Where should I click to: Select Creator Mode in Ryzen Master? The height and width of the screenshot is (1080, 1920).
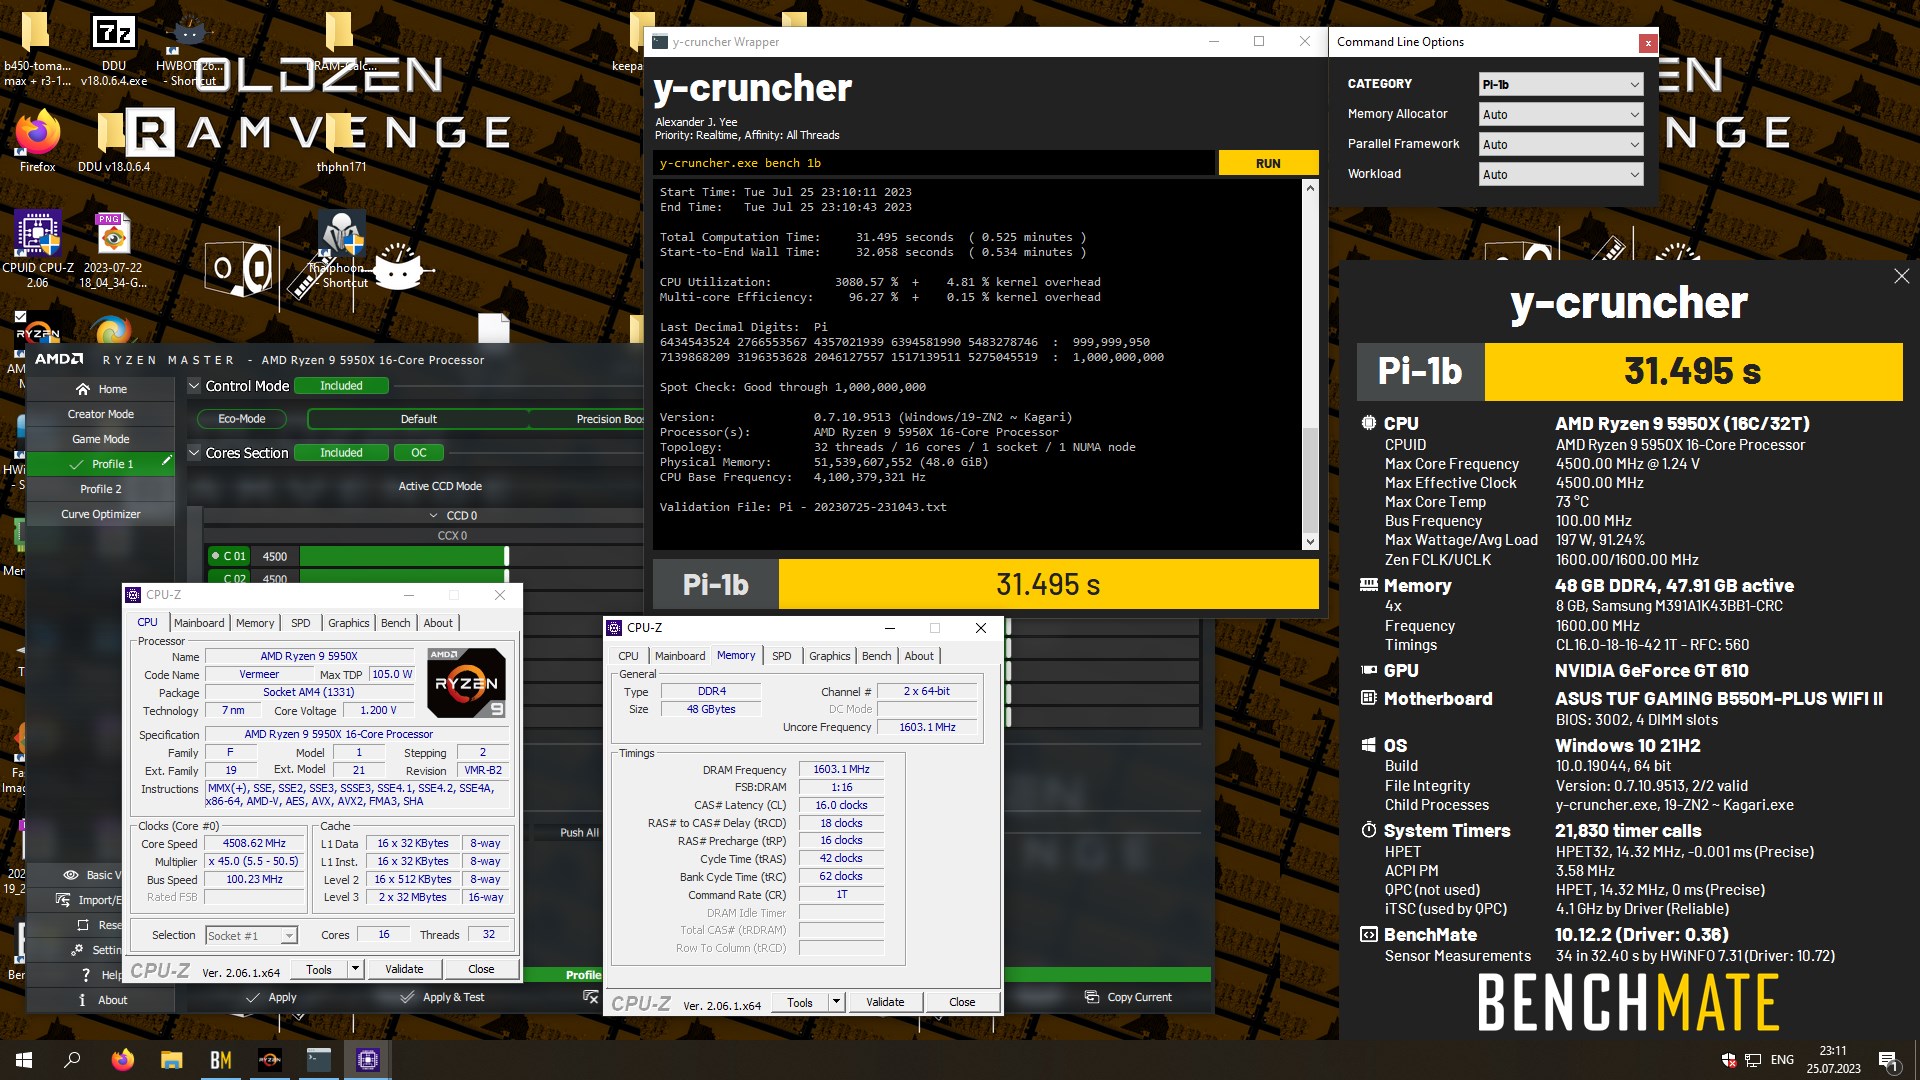(100, 414)
